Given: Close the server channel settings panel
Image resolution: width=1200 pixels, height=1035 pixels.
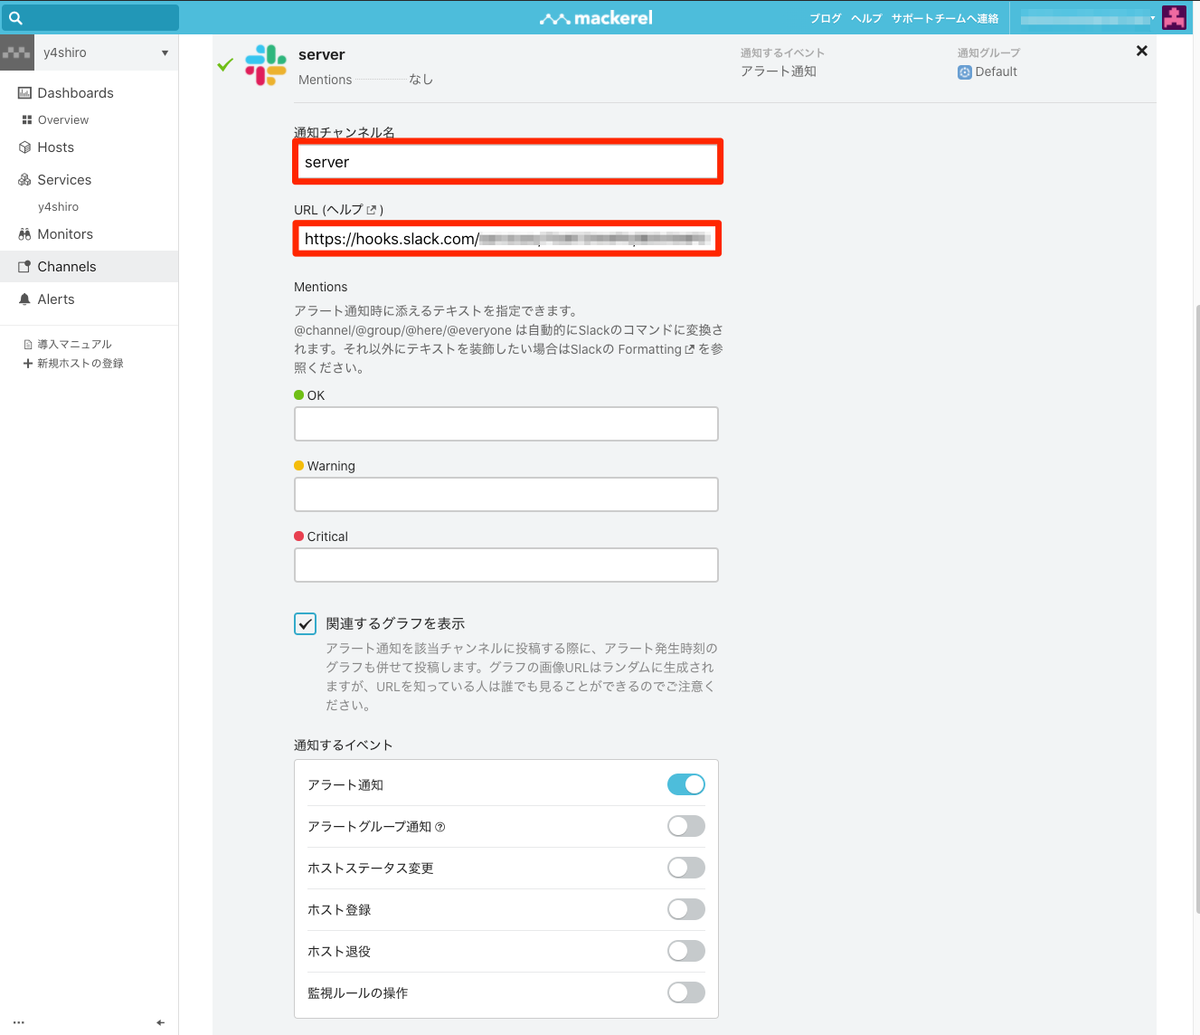Looking at the screenshot, I should [x=1141, y=51].
